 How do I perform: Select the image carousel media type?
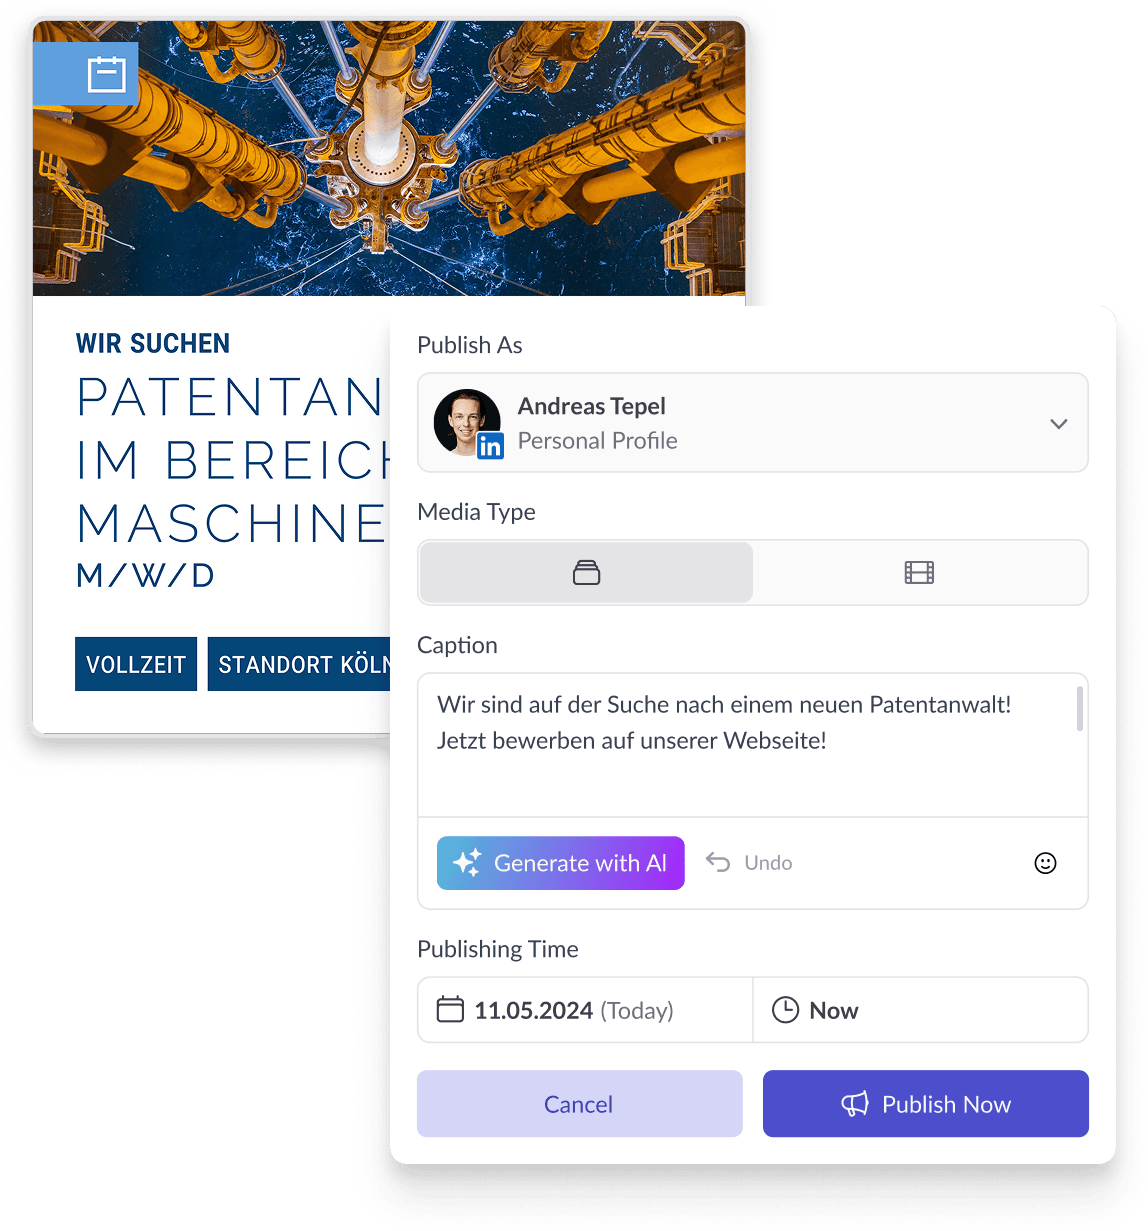(x=586, y=573)
